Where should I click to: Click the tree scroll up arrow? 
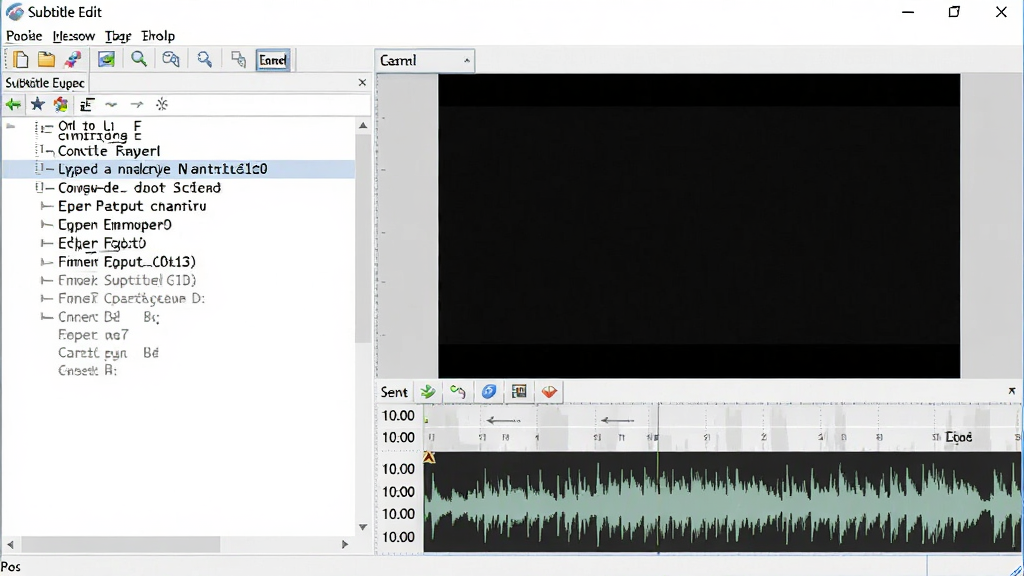363,125
